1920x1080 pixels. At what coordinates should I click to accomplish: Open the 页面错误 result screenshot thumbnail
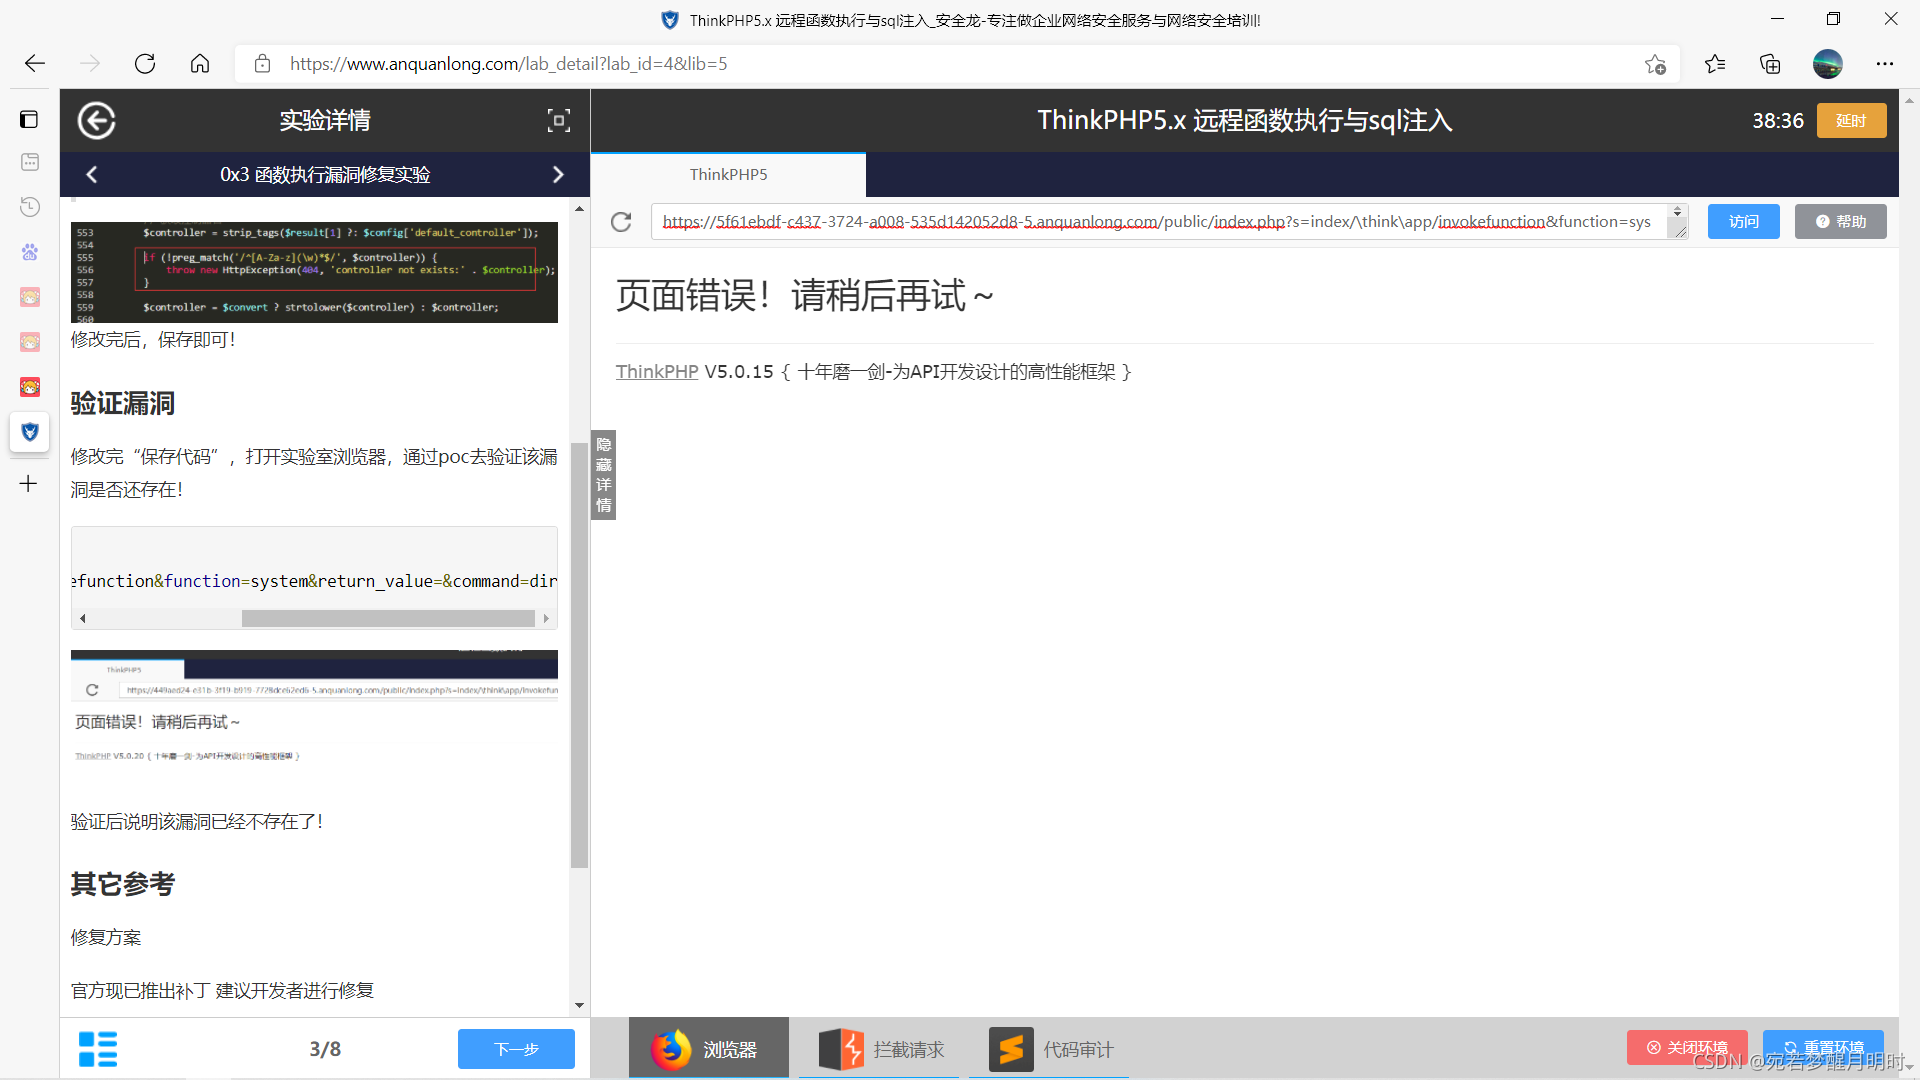pyautogui.click(x=314, y=712)
